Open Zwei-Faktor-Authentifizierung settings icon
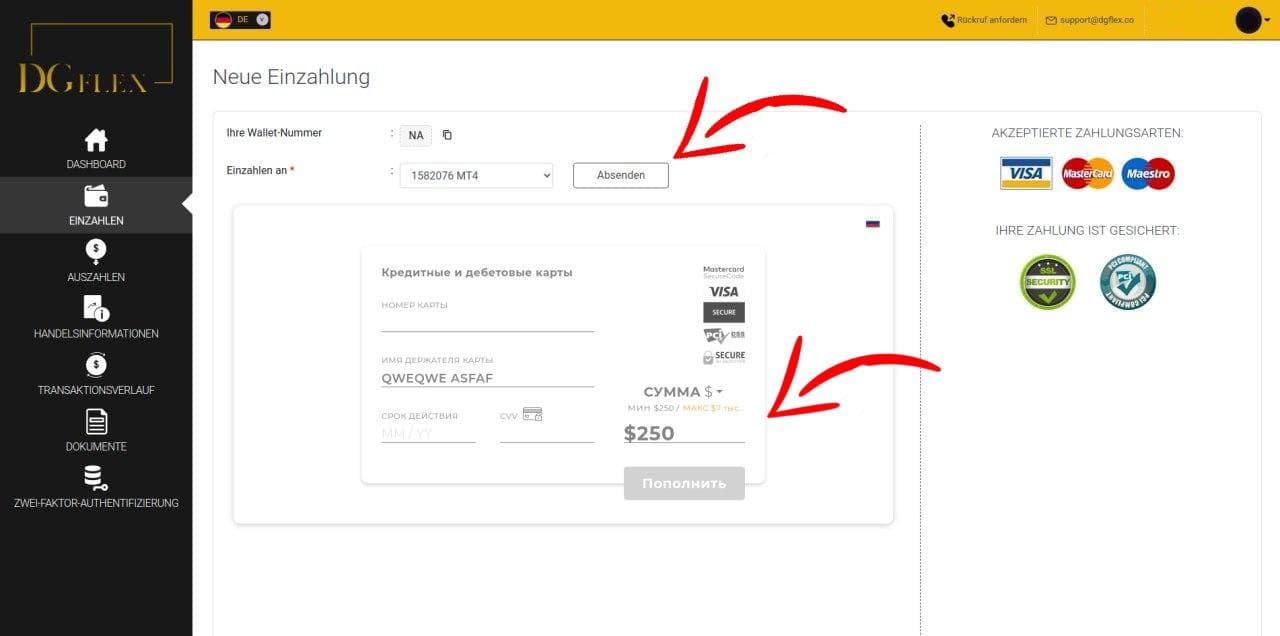Viewport: 1280px width, 636px height. pyautogui.click(x=96, y=478)
